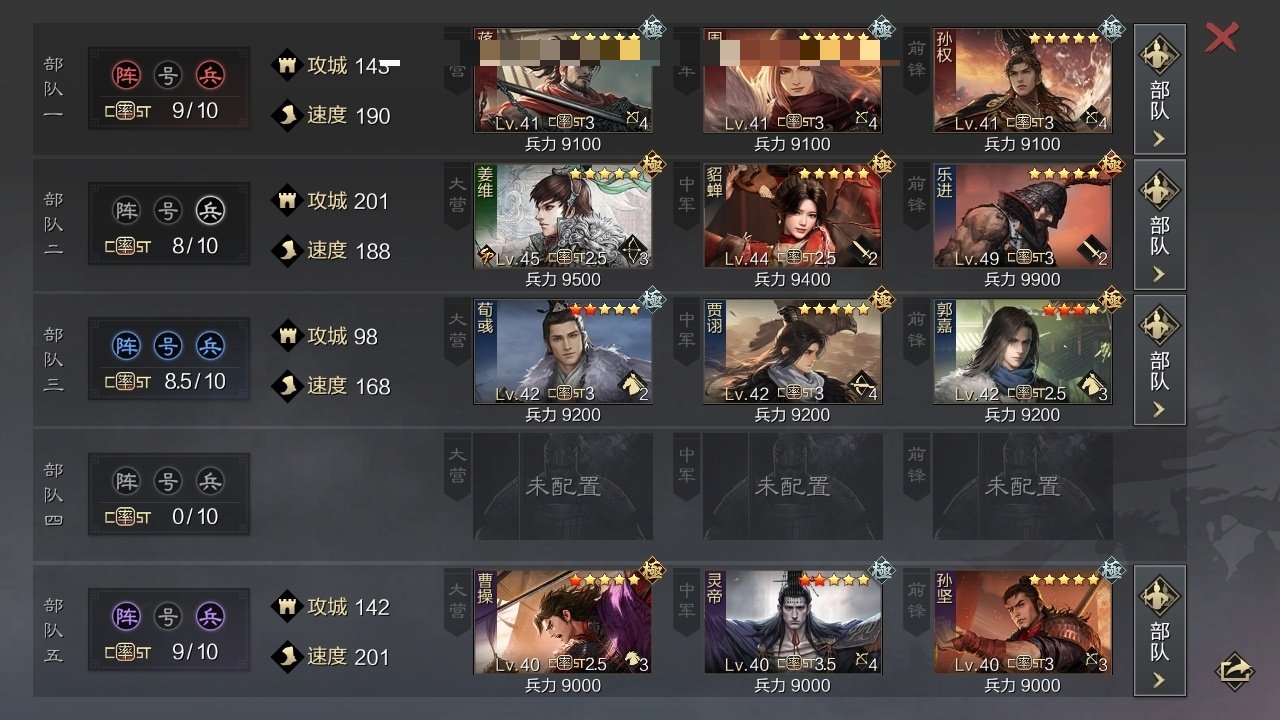Viewport: 1280px width, 720px height.
Task: Click the 速度 speed icon for 部队三
Action: point(287,386)
